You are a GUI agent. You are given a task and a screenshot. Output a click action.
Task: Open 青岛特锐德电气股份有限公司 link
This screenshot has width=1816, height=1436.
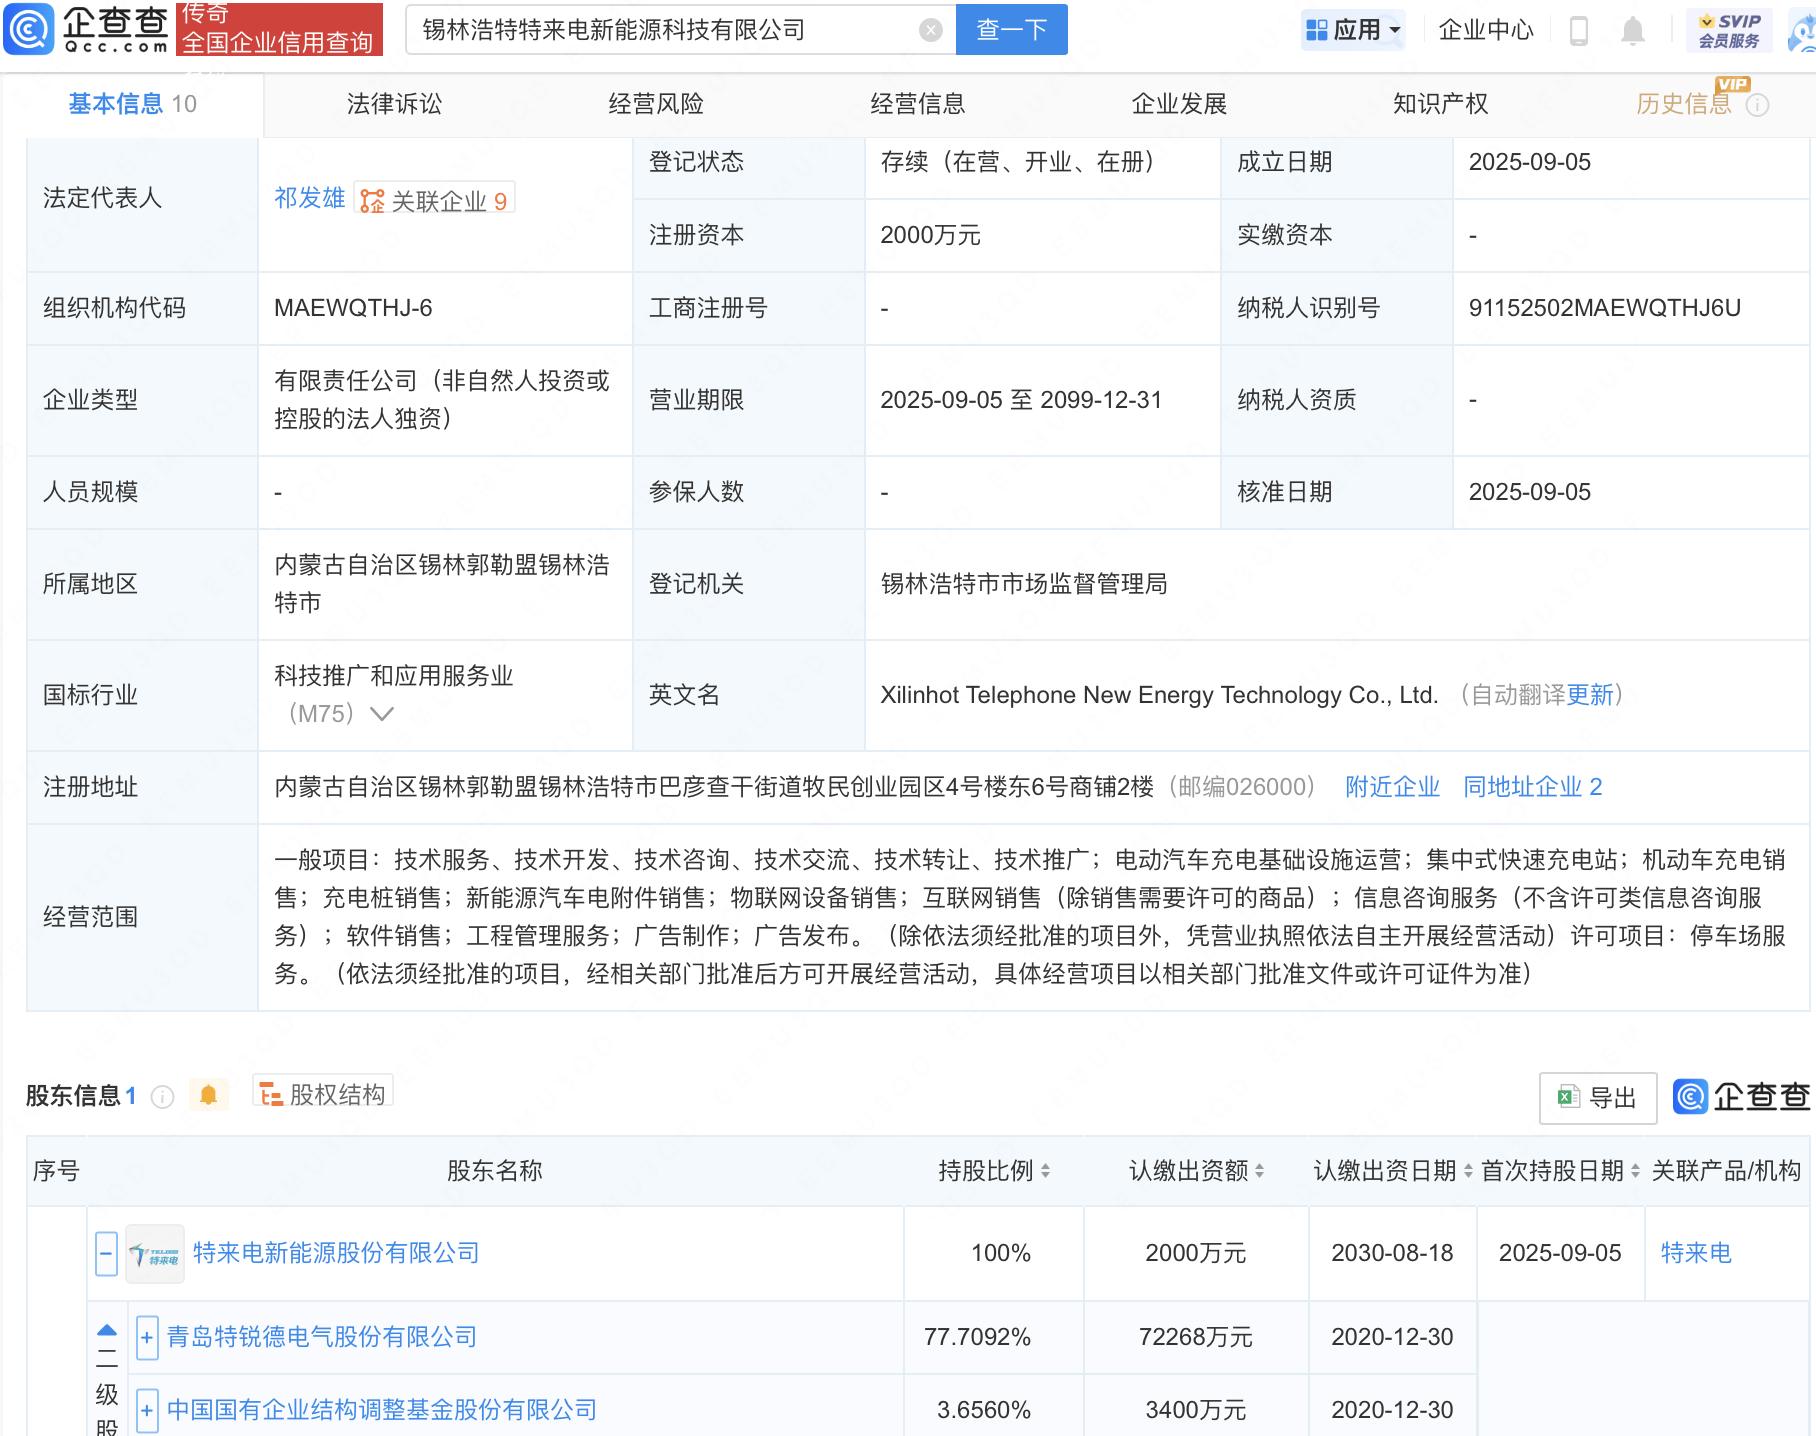[322, 1337]
